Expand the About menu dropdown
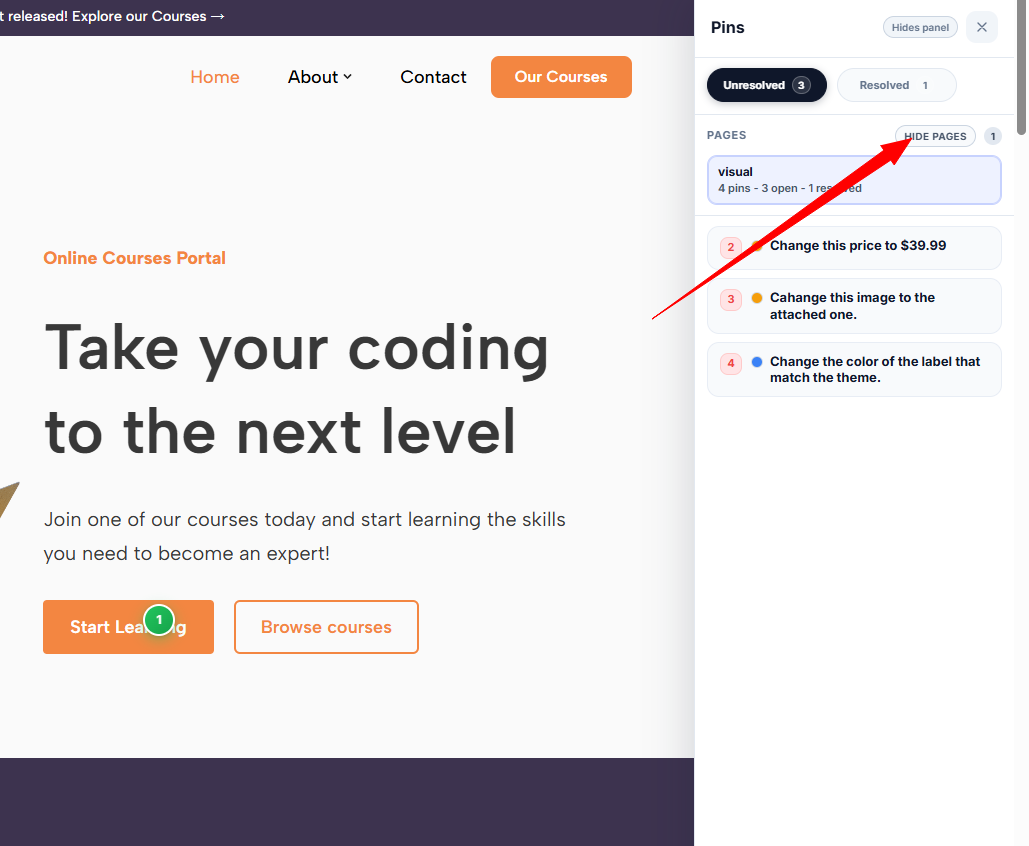Viewport: 1029px width, 846px height. 320,77
